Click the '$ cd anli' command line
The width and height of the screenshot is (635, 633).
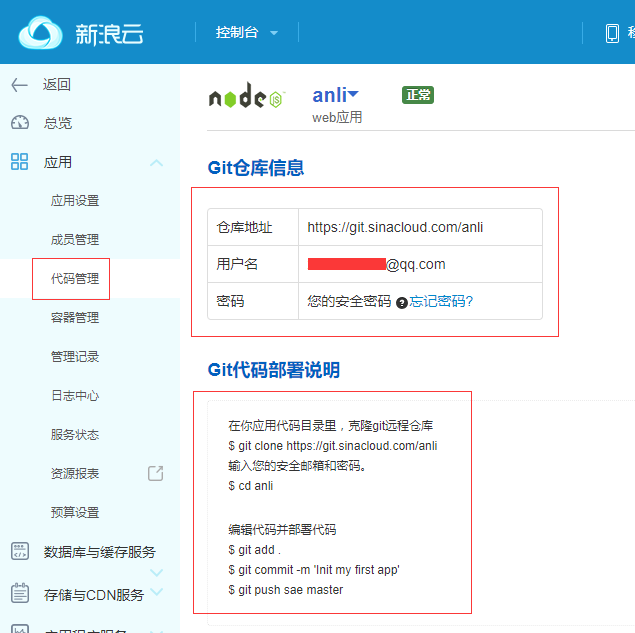click(x=251, y=486)
